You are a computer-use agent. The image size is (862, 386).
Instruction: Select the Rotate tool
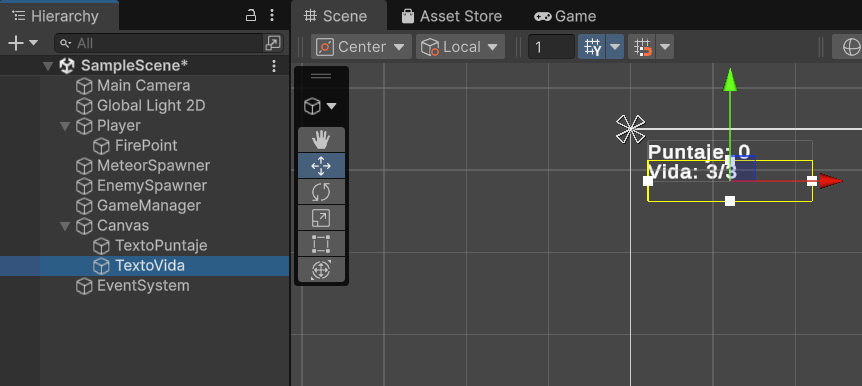click(321, 192)
